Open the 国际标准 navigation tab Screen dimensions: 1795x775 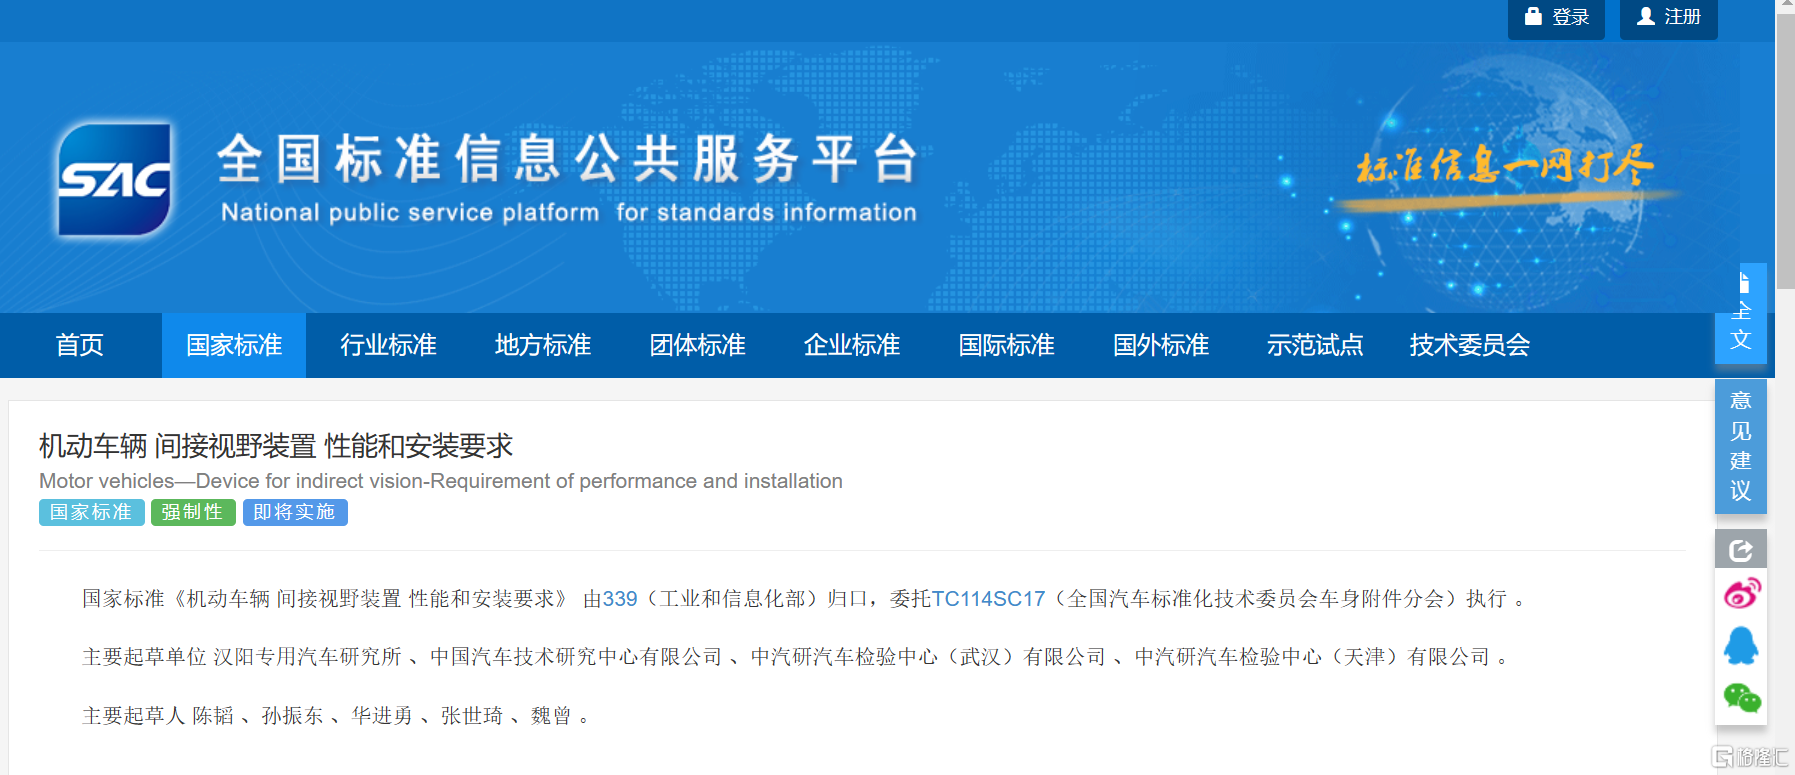[1006, 345]
